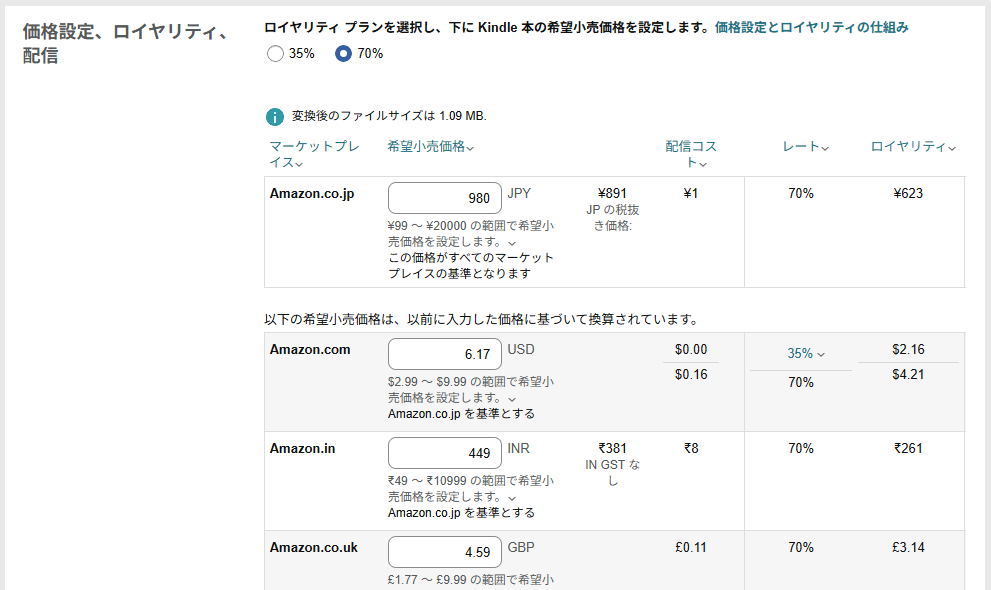Image resolution: width=991 pixels, height=590 pixels.
Task: Click the 価格設定、ロイヤリティ、配信 section heading
Action: pos(126,44)
